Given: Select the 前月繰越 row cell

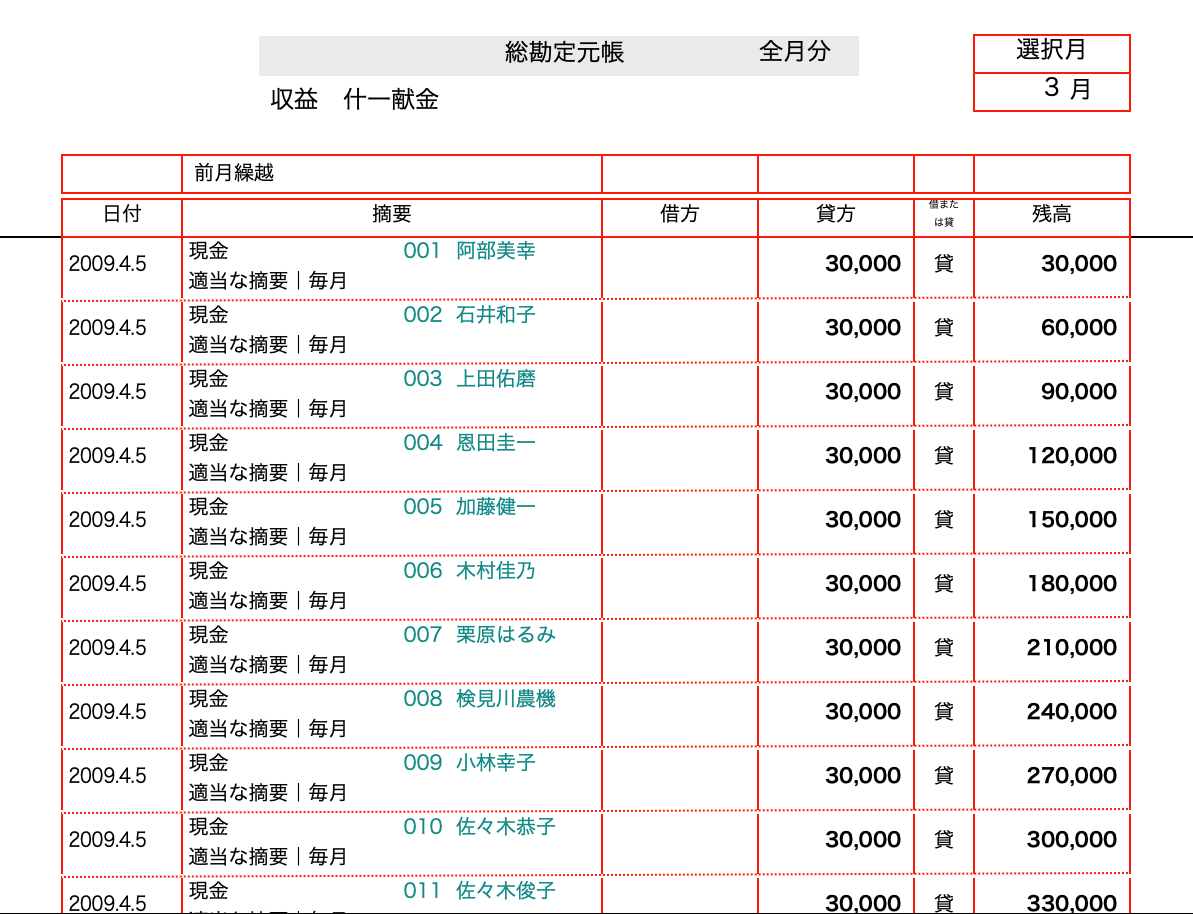Looking at the screenshot, I should [x=391, y=173].
